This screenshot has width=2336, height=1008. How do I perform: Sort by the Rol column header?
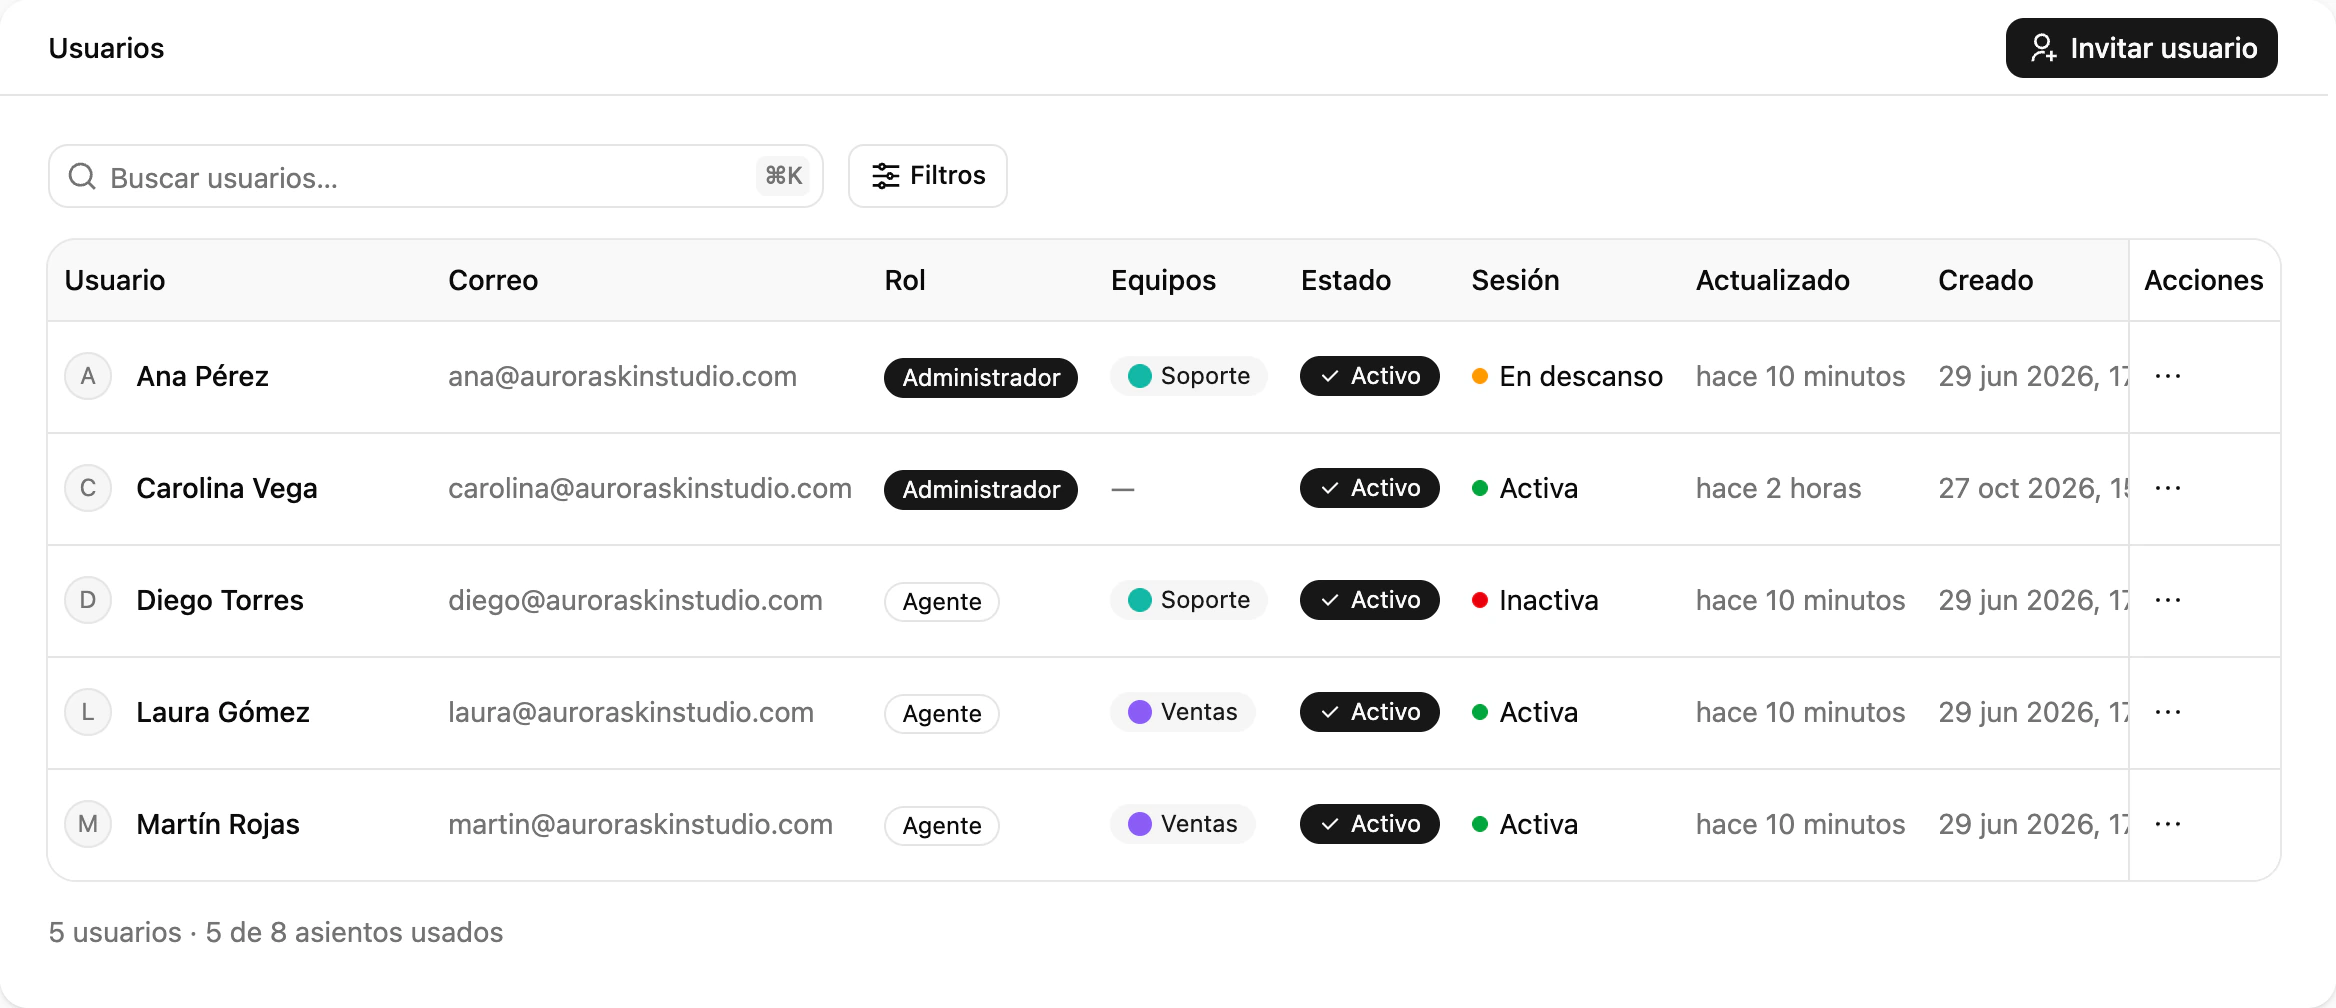[905, 280]
